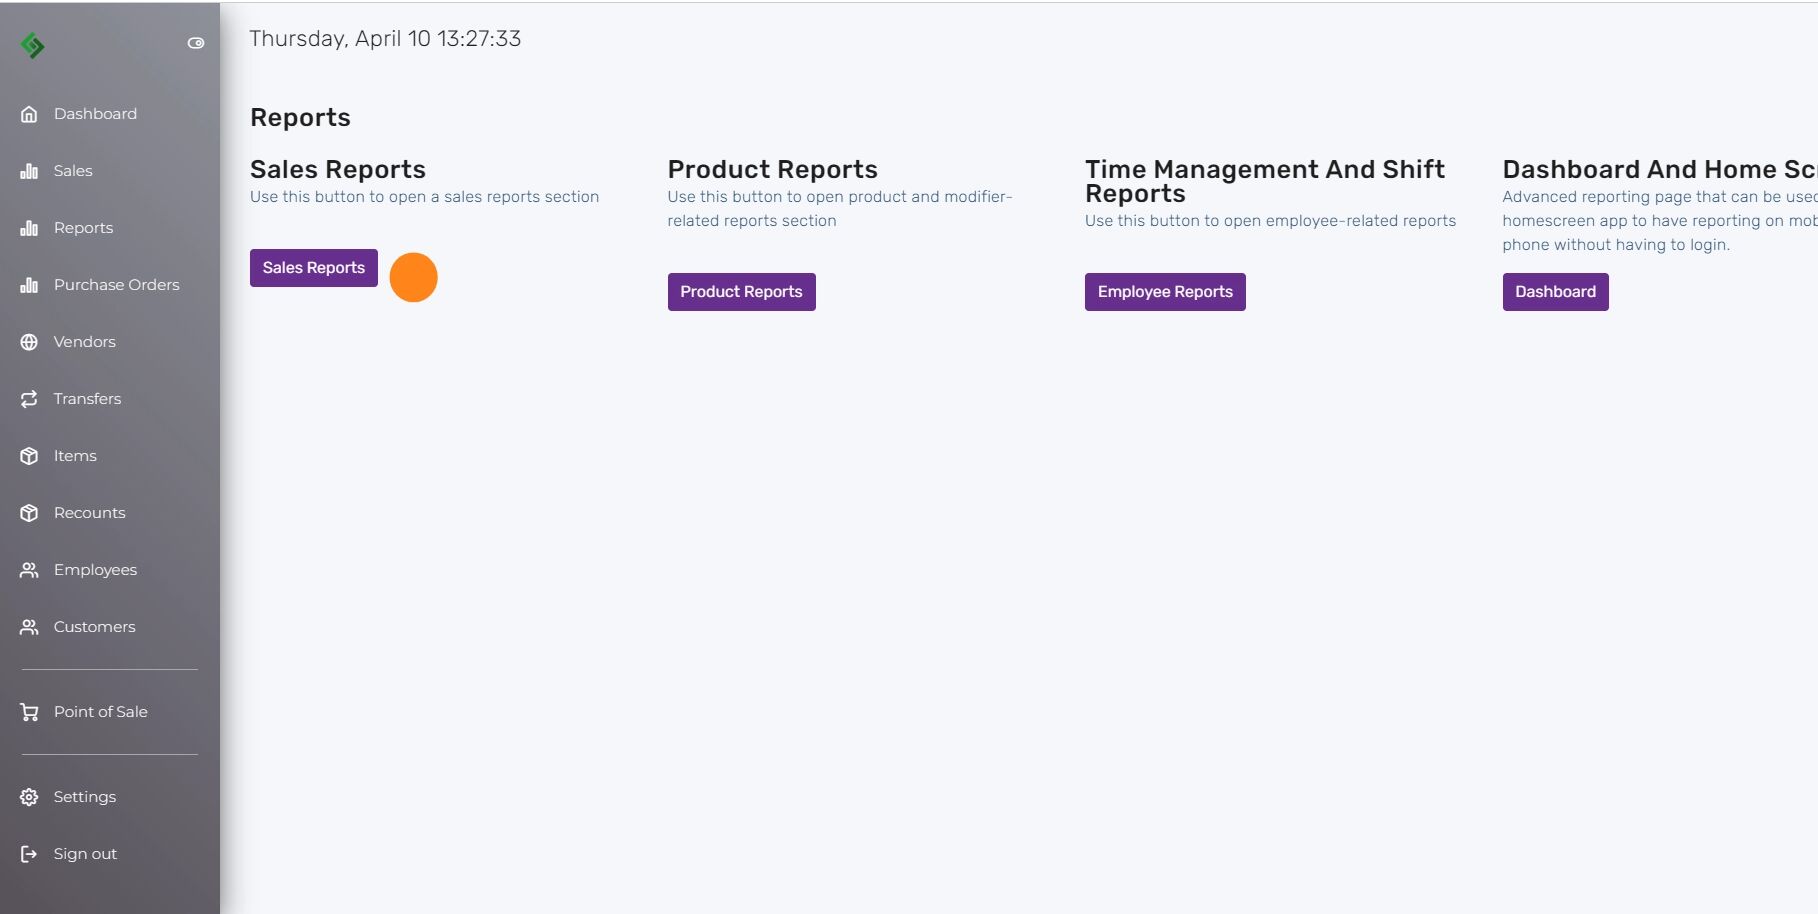Open the Transfers menu item
This screenshot has width=1818, height=914.
[x=87, y=399]
